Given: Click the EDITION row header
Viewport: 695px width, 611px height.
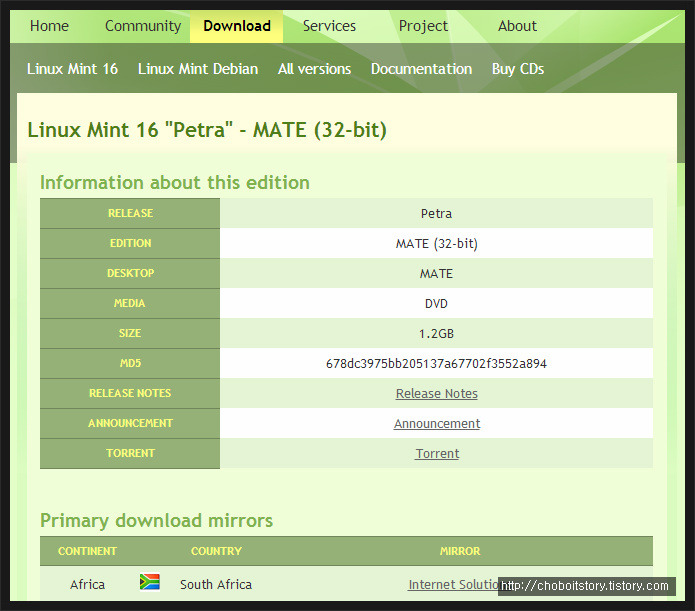Looking at the screenshot, I should 130,243.
